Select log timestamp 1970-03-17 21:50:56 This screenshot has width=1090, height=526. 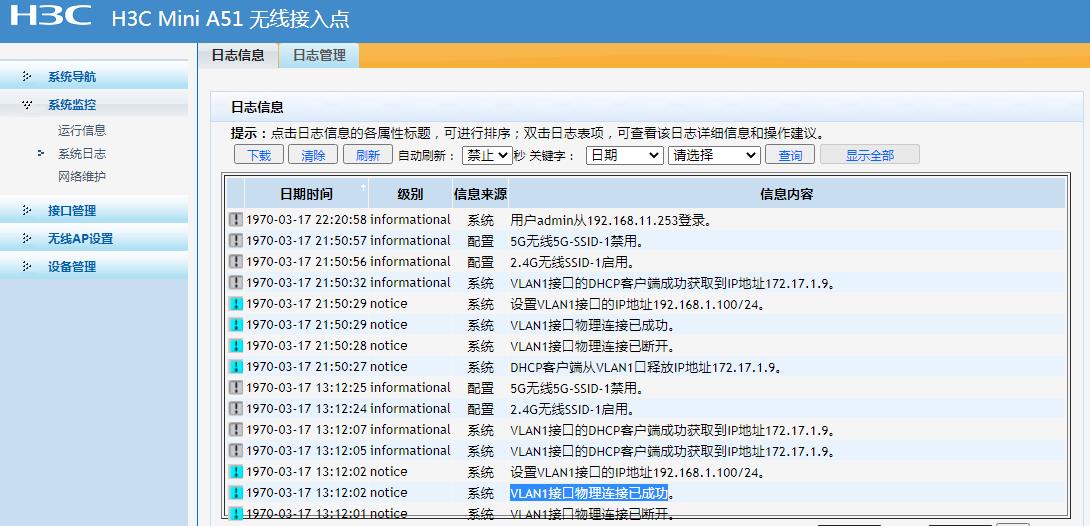[307, 262]
